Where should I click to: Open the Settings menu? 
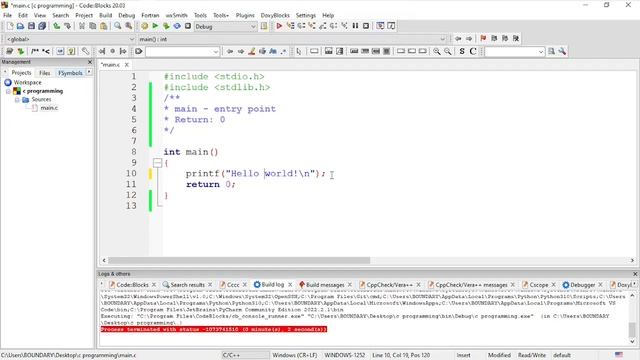pos(306,15)
